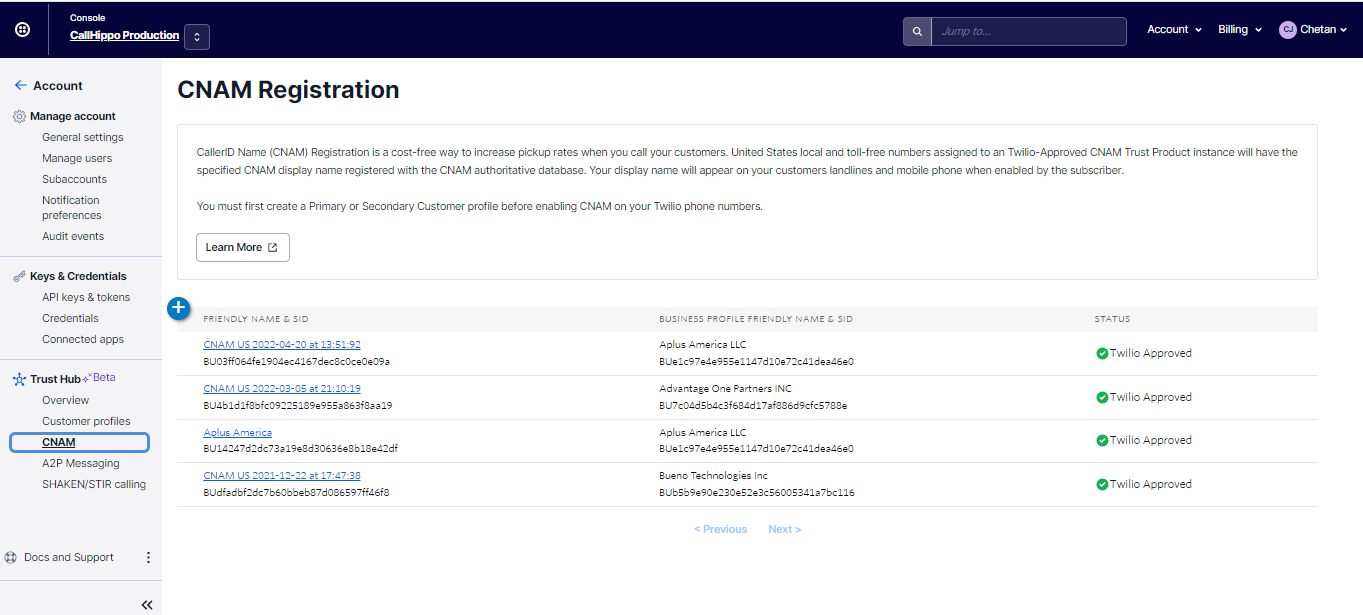Click SID BU4b1d1f8bfc09225189e955a863f8aa19
Screen dimensions: 1363x615
(298, 406)
